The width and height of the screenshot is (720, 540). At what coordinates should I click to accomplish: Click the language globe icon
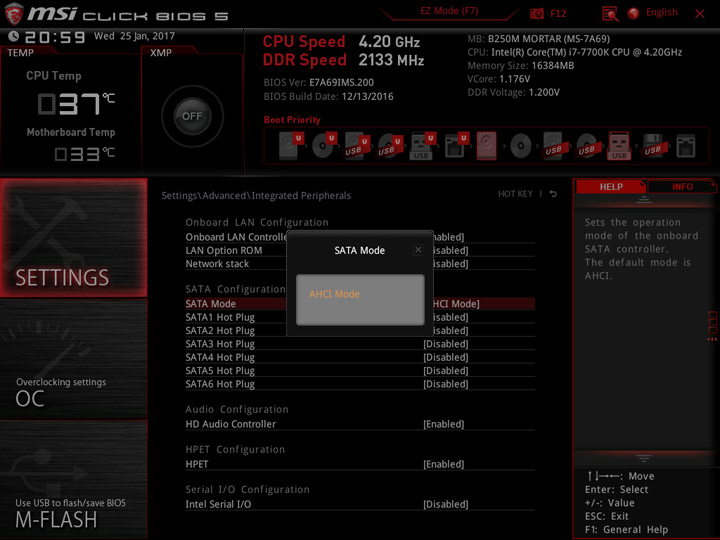(x=633, y=13)
